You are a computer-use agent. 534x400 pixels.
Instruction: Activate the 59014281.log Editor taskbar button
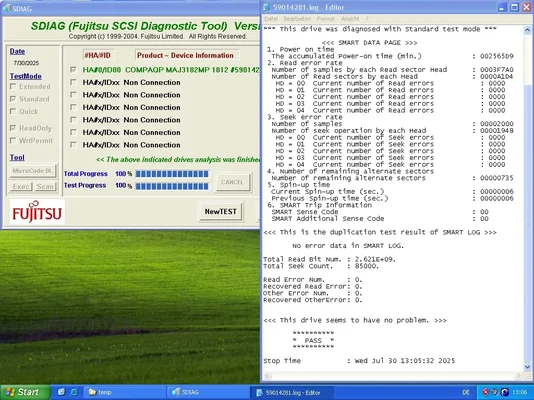coord(292,392)
